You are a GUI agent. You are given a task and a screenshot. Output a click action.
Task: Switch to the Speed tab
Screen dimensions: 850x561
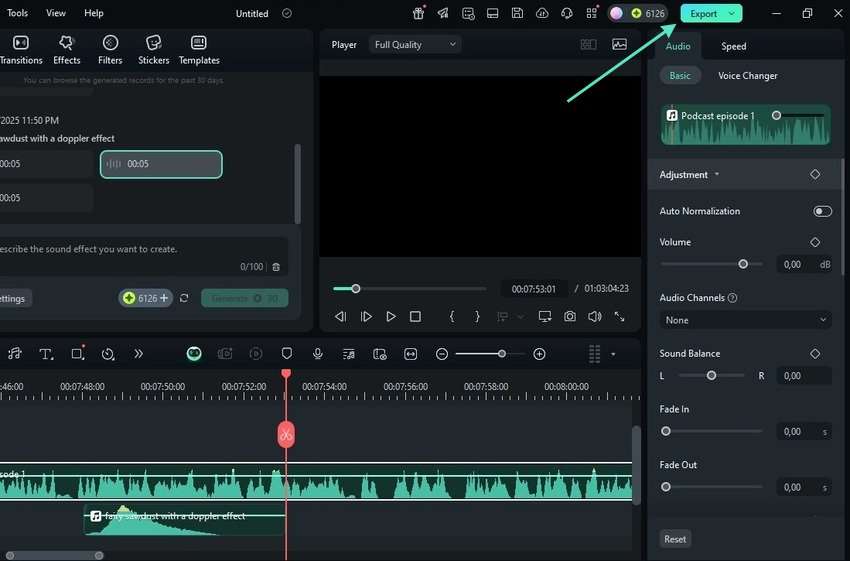[x=733, y=46]
